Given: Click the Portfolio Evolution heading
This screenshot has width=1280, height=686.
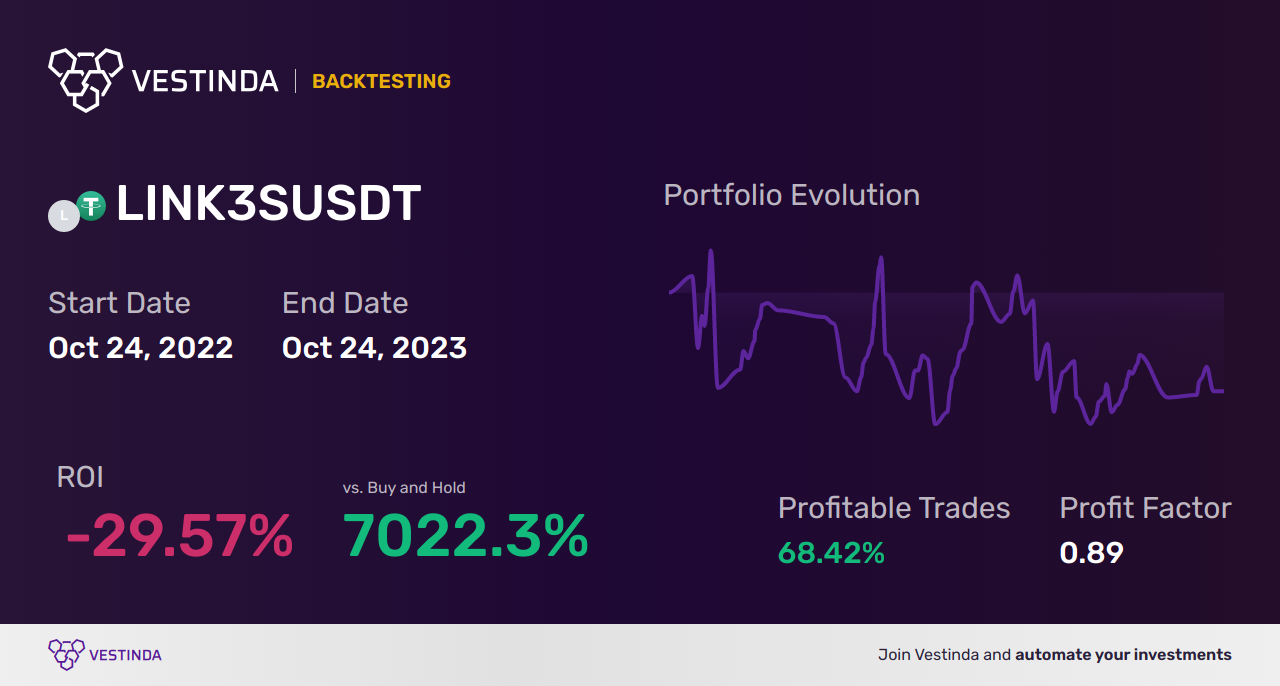Looking at the screenshot, I should pyautogui.click(x=792, y=194).
